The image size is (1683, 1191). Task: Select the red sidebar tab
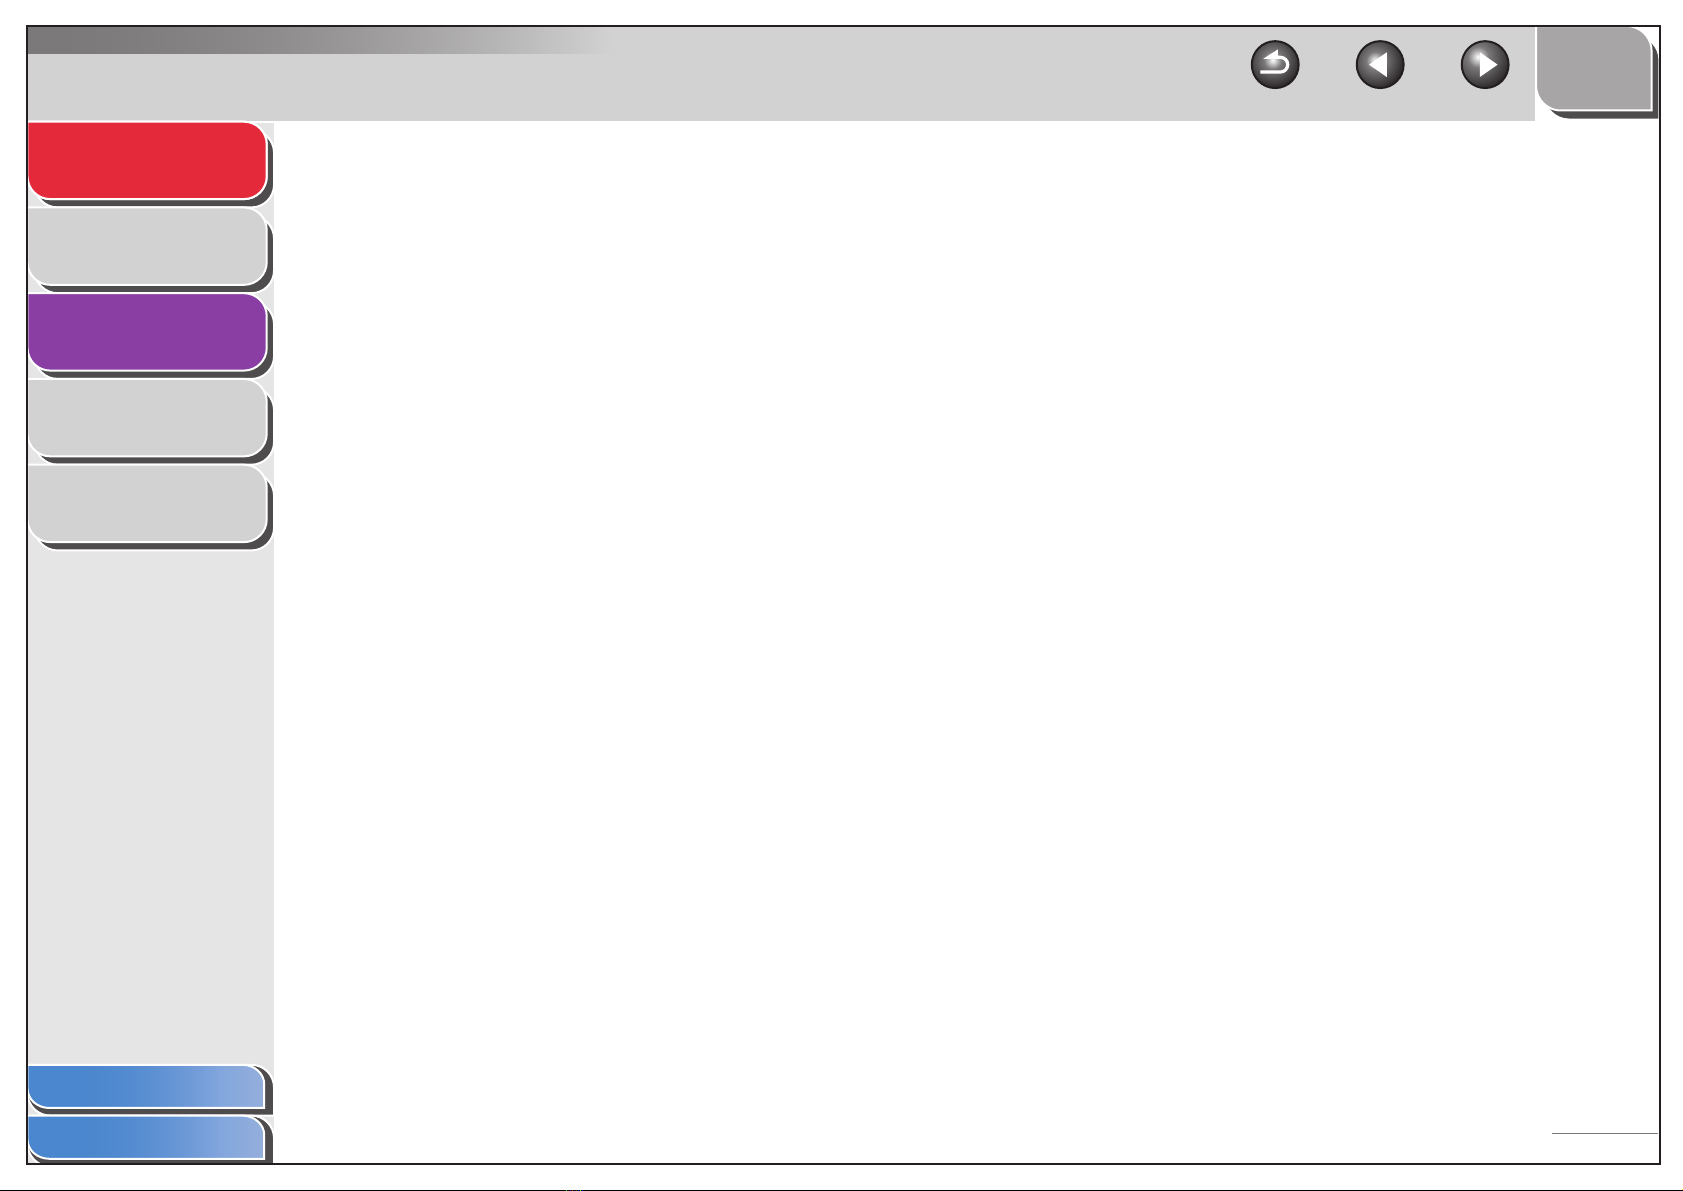point(148,161)
